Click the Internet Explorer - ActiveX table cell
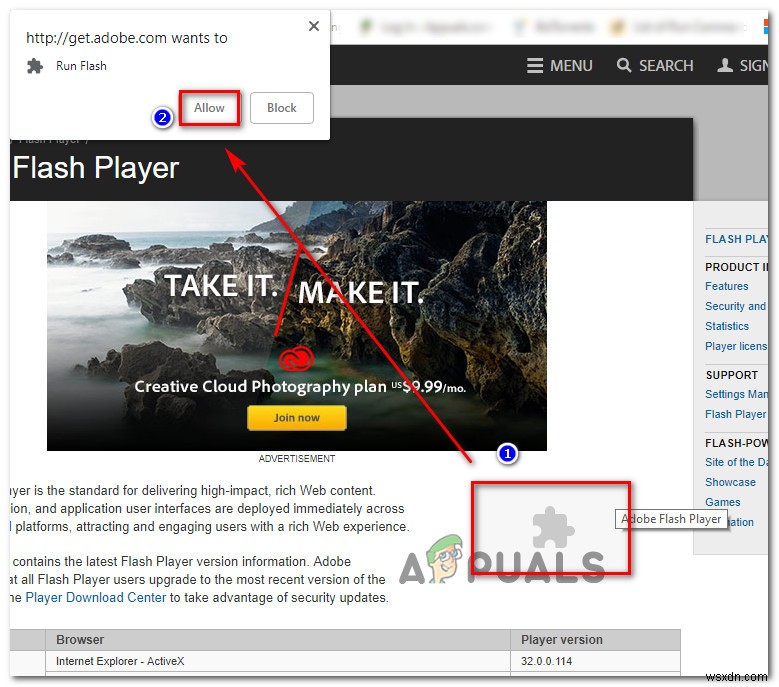 278,661
